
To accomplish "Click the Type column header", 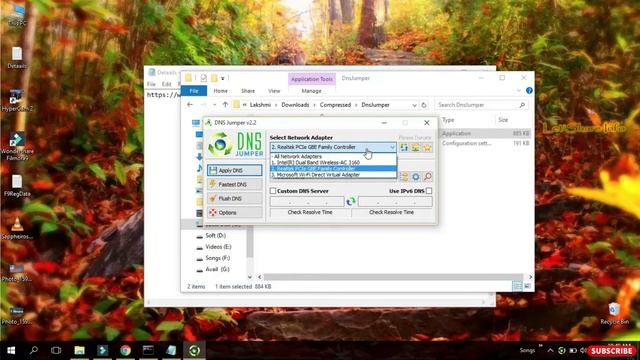I will click(x=448, y=120).
